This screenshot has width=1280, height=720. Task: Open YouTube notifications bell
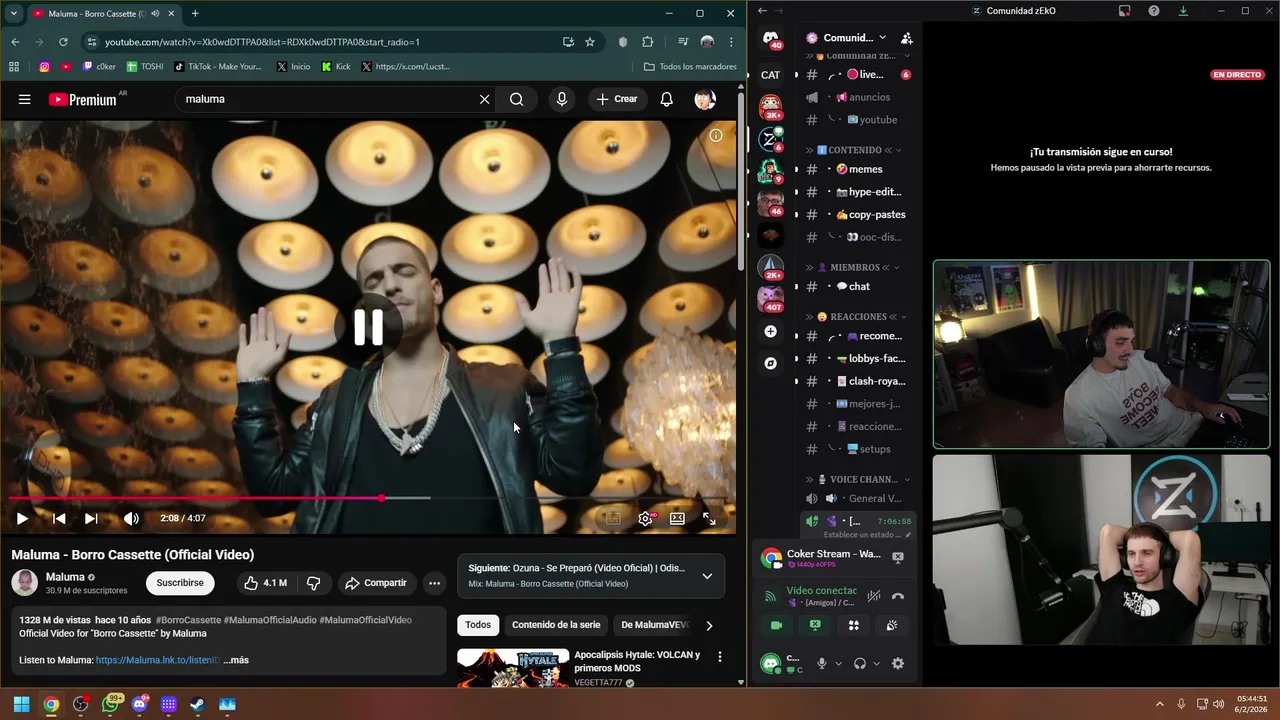(666, 99)
